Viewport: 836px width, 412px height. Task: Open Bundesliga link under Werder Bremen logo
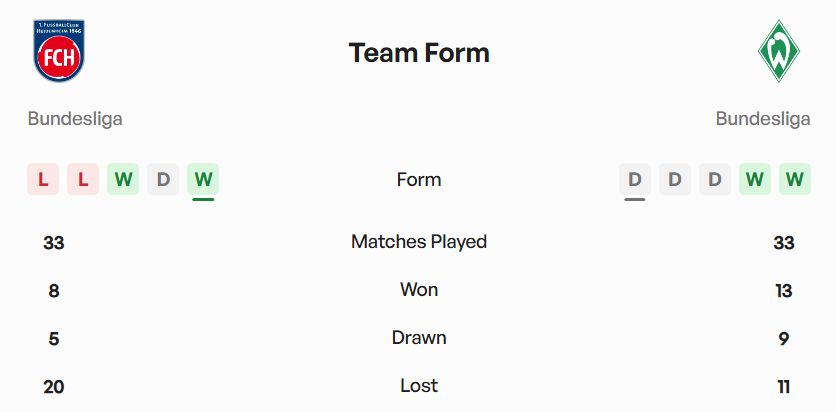pos(763,119)
